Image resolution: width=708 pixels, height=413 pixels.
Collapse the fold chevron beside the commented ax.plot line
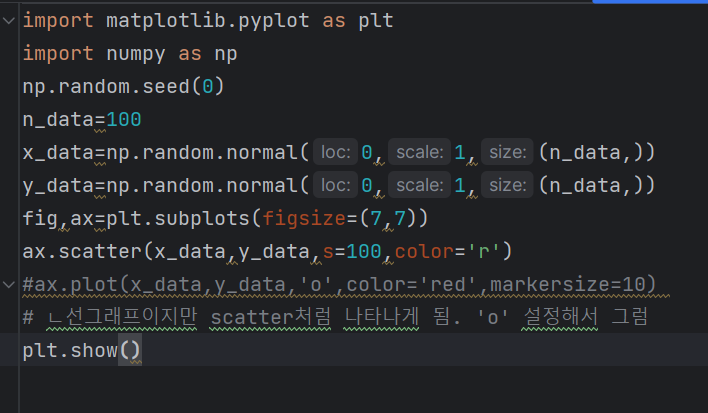9,284
